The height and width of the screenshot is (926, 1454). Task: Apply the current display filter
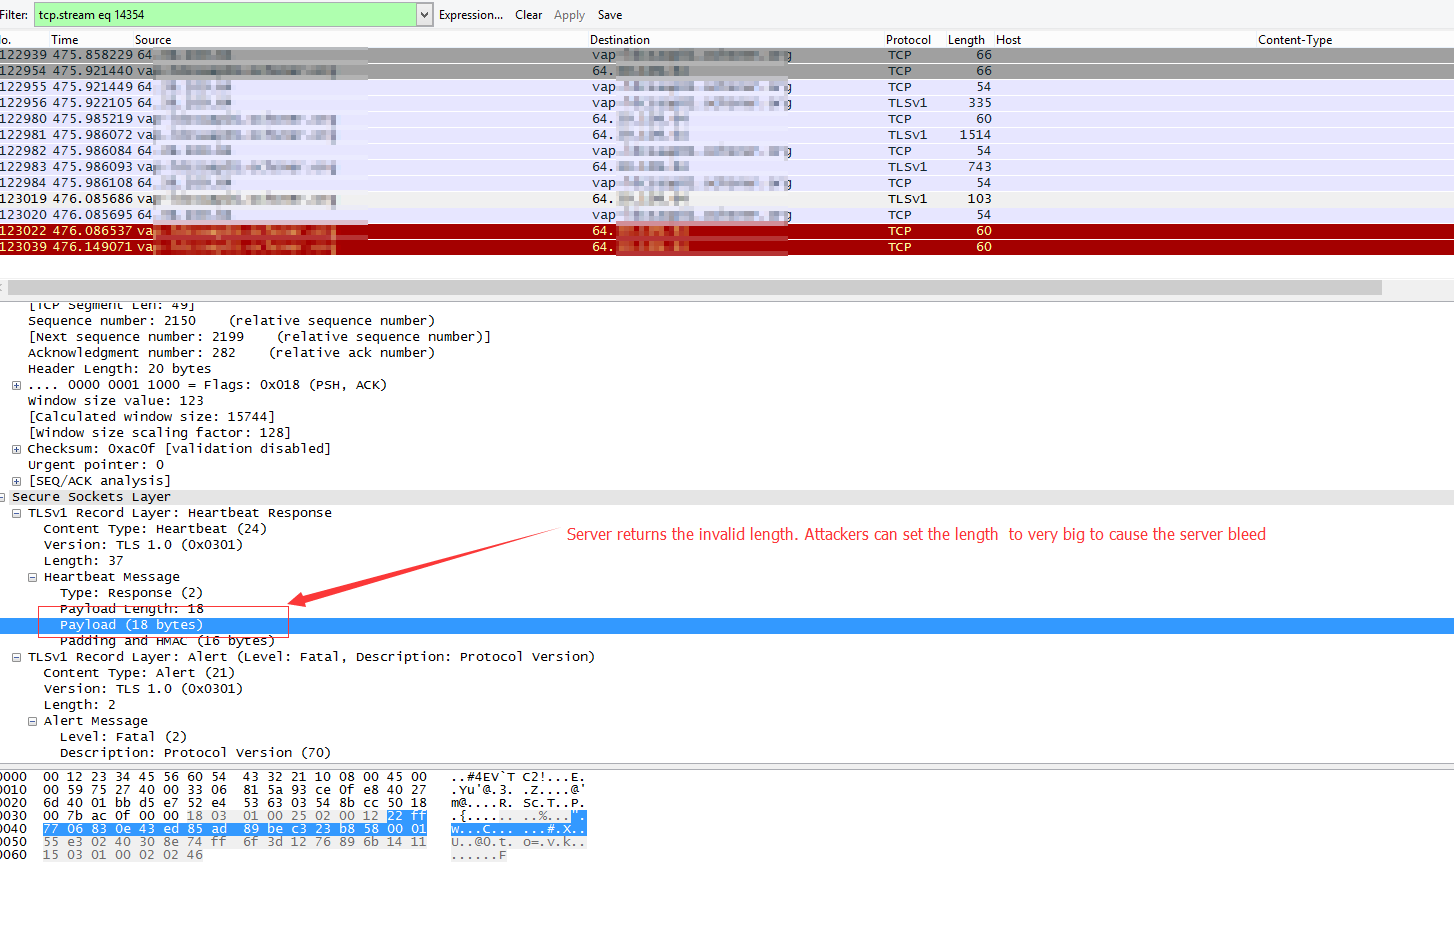[568, 14]
